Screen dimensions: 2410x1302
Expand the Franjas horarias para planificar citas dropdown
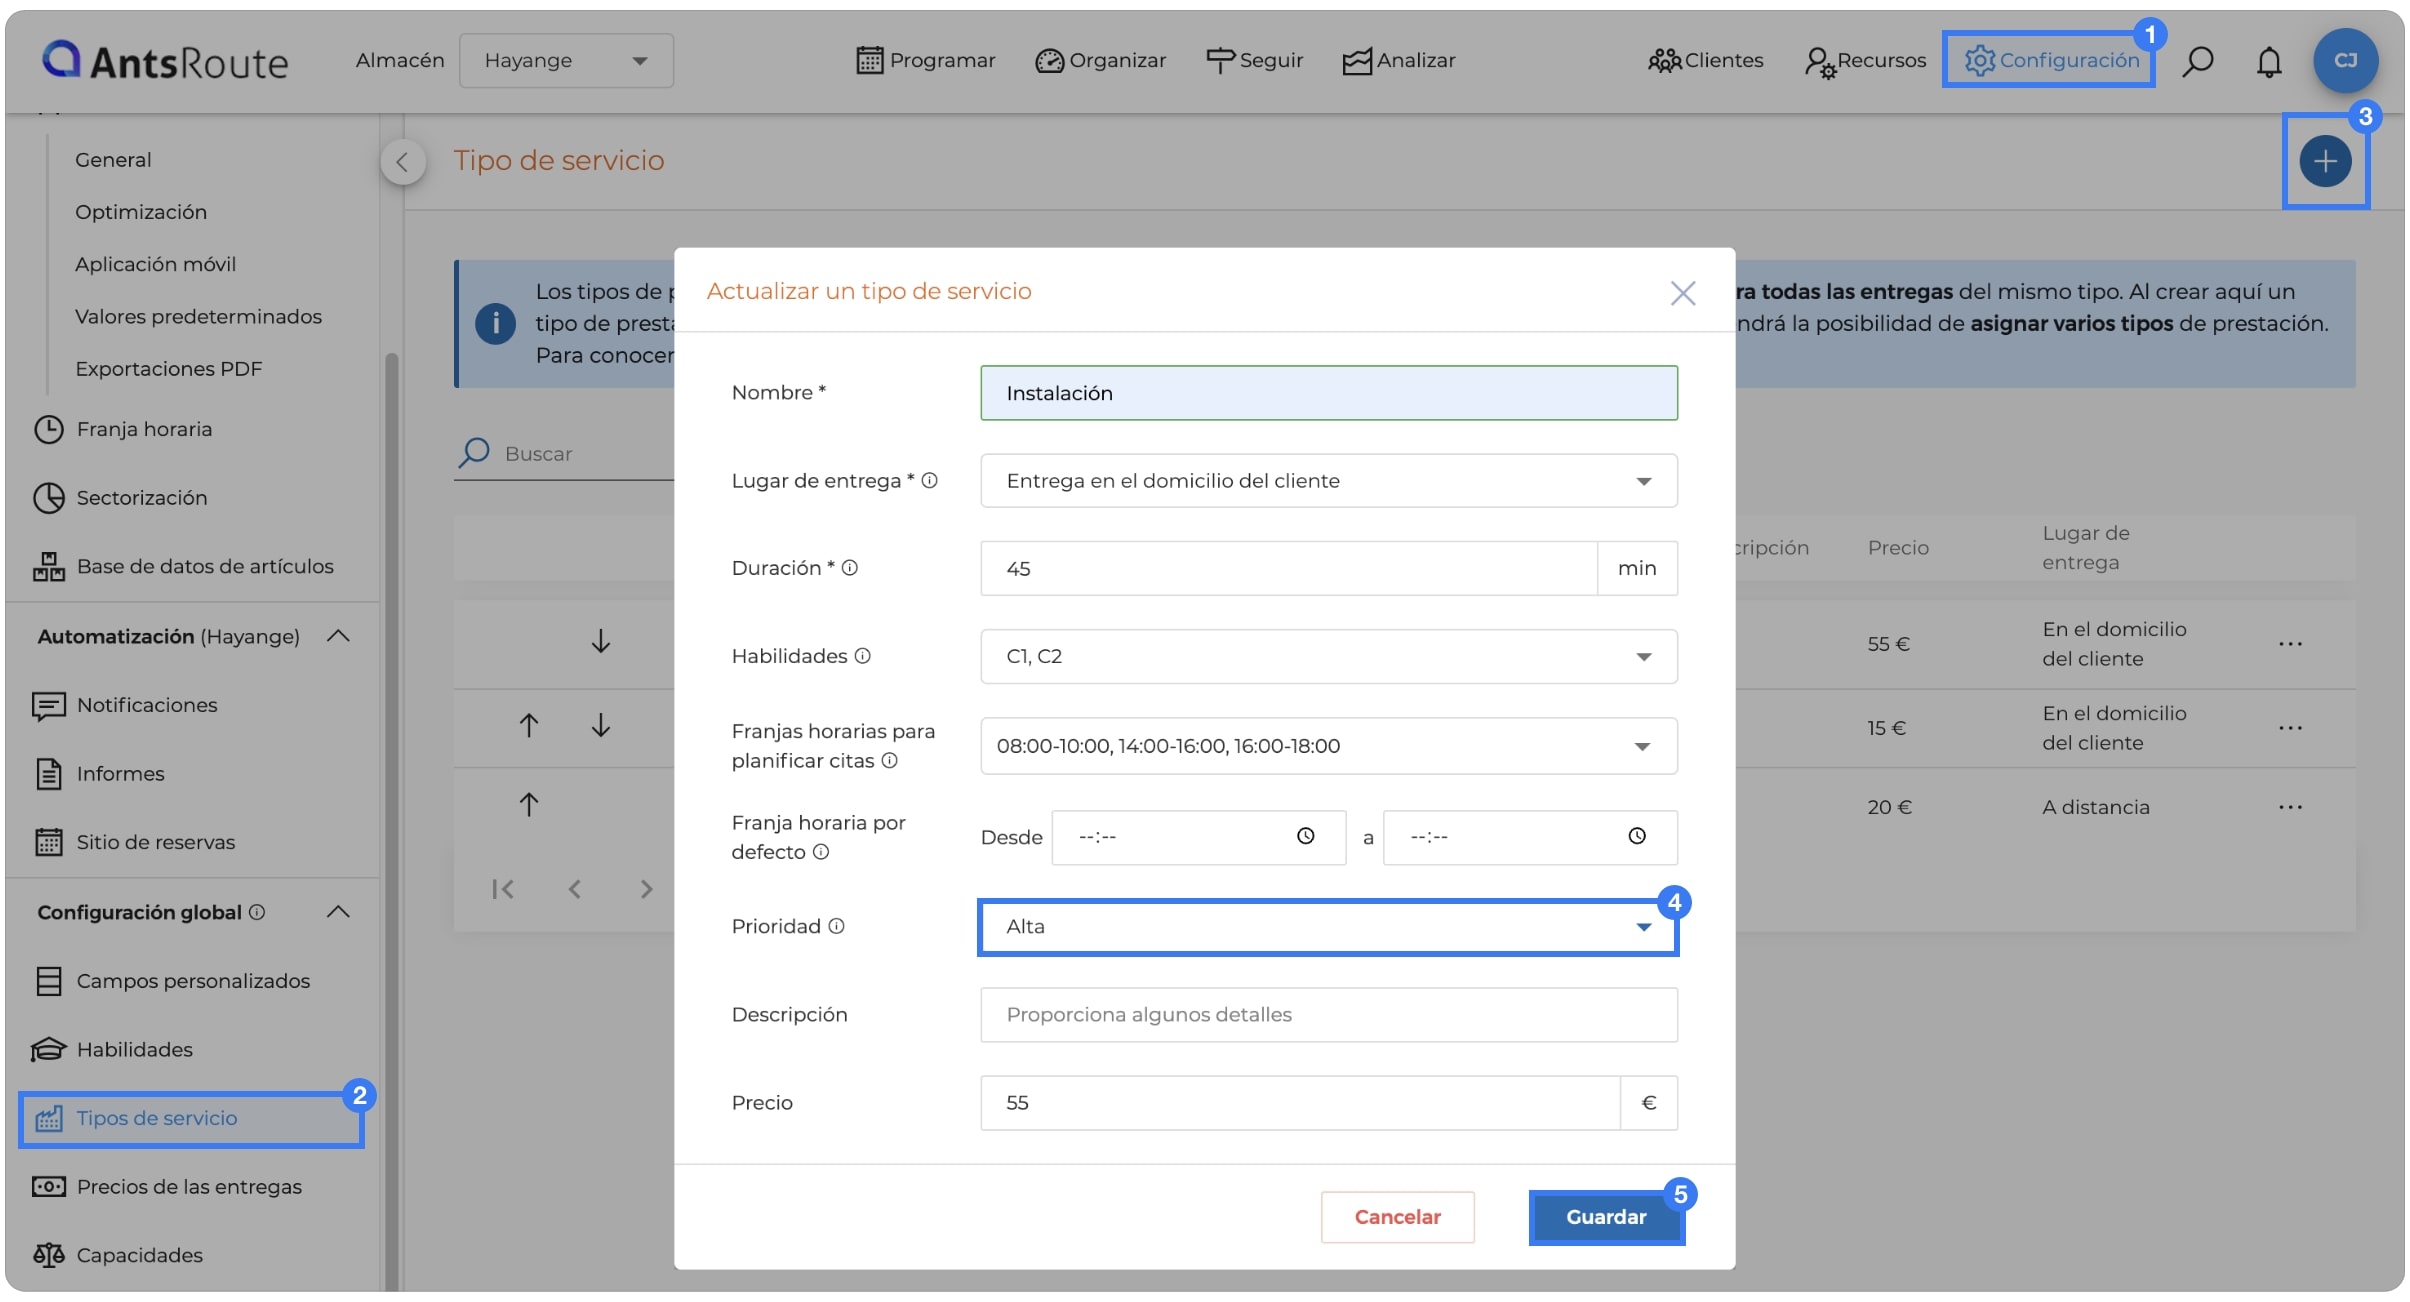pos(1328,746)
